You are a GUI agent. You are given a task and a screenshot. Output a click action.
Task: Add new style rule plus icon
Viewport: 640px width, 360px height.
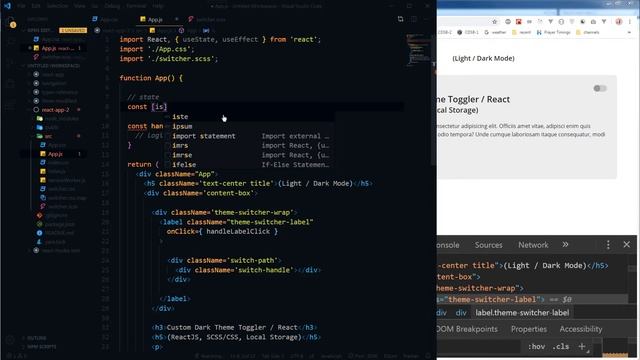582,346
